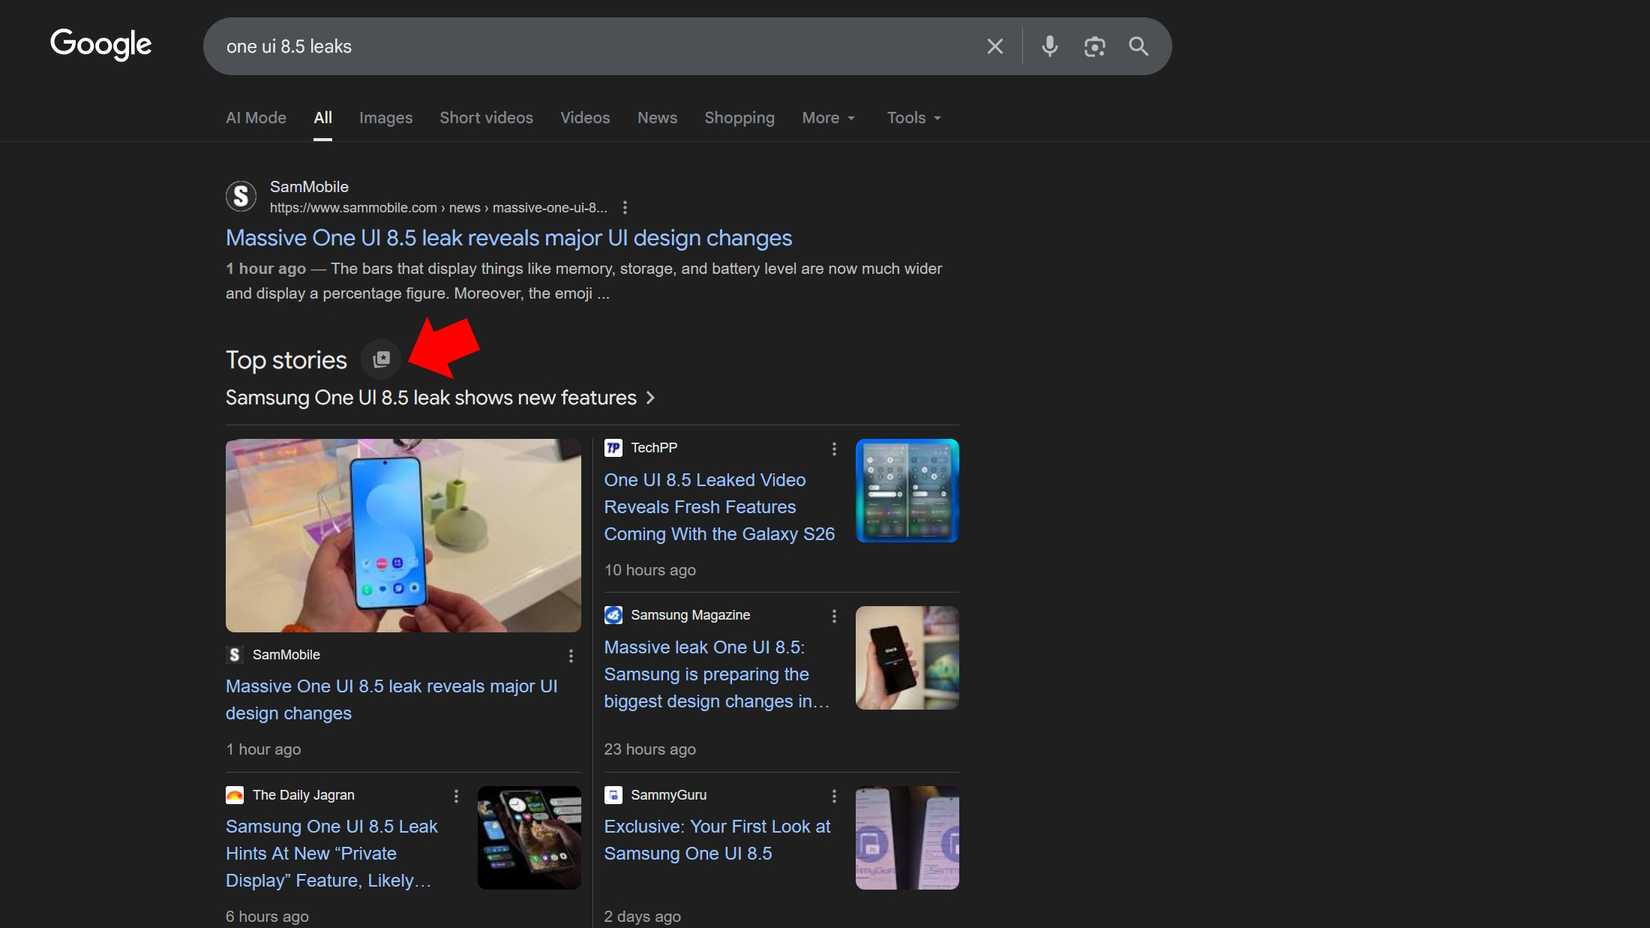Clear the search query with the X icon
Image resolution: width=1650 pixels, height=928 pixels.
[x=994, y=46]
